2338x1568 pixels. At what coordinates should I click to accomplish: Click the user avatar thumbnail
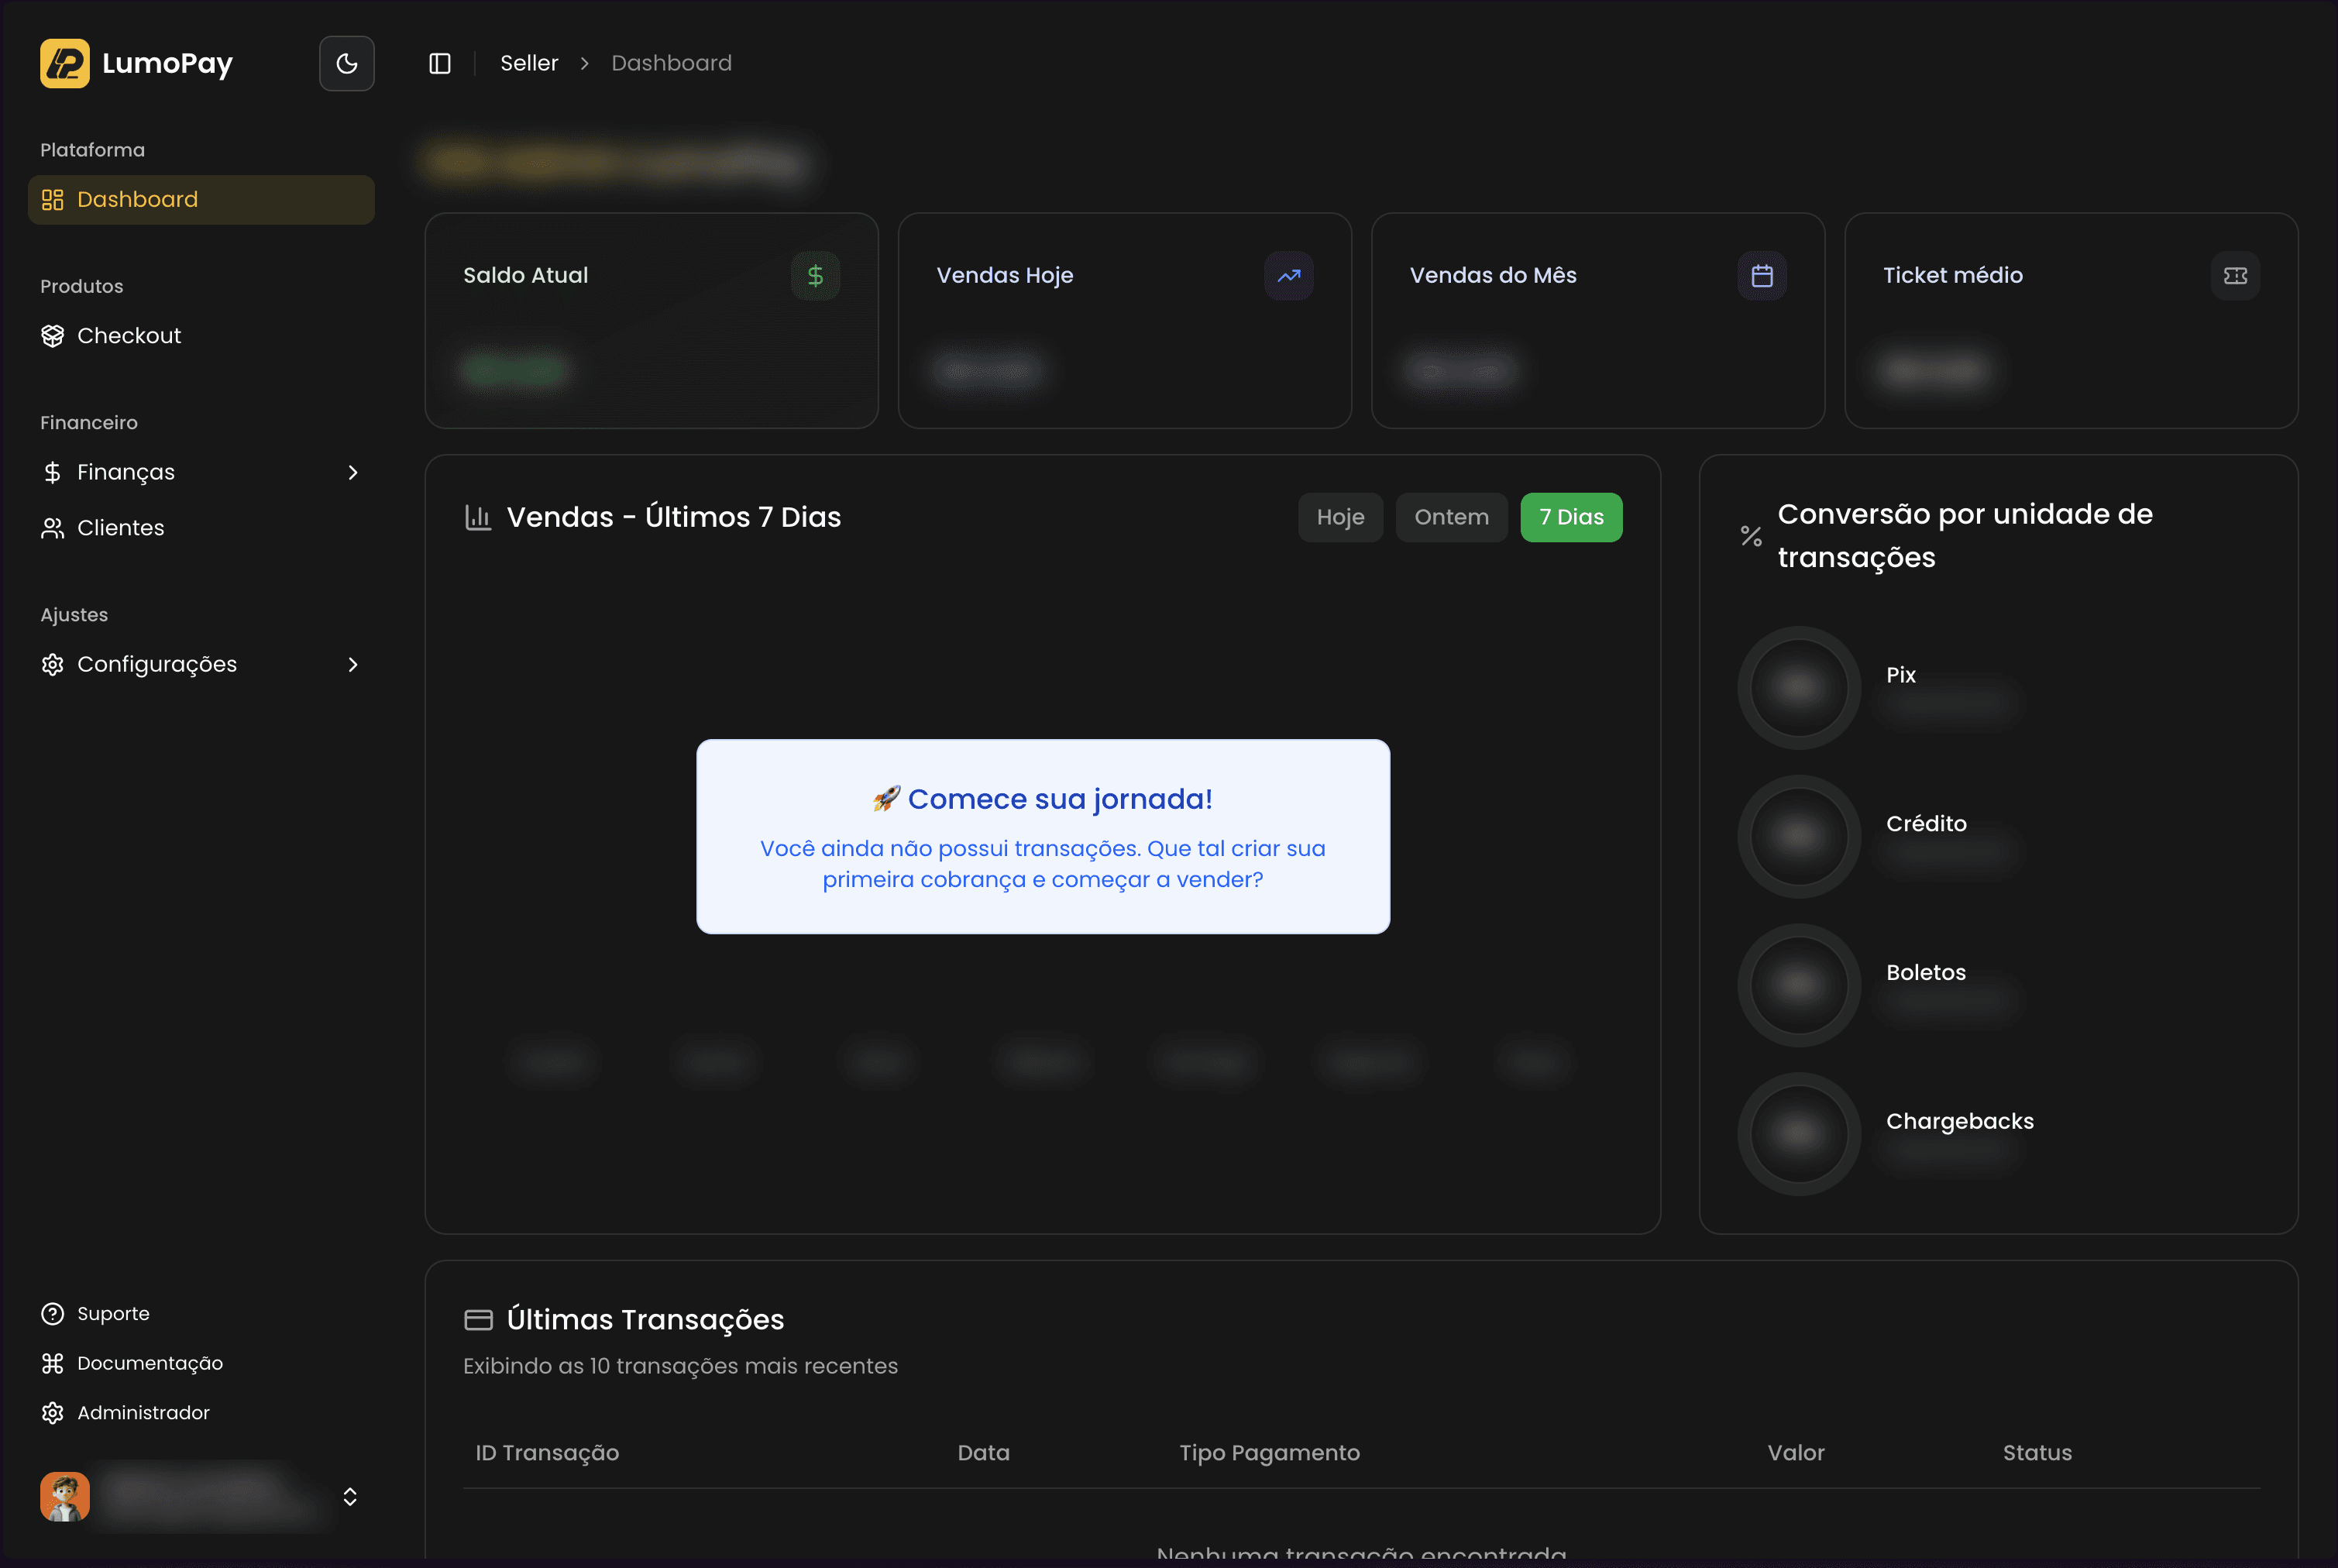point(65,1496)
